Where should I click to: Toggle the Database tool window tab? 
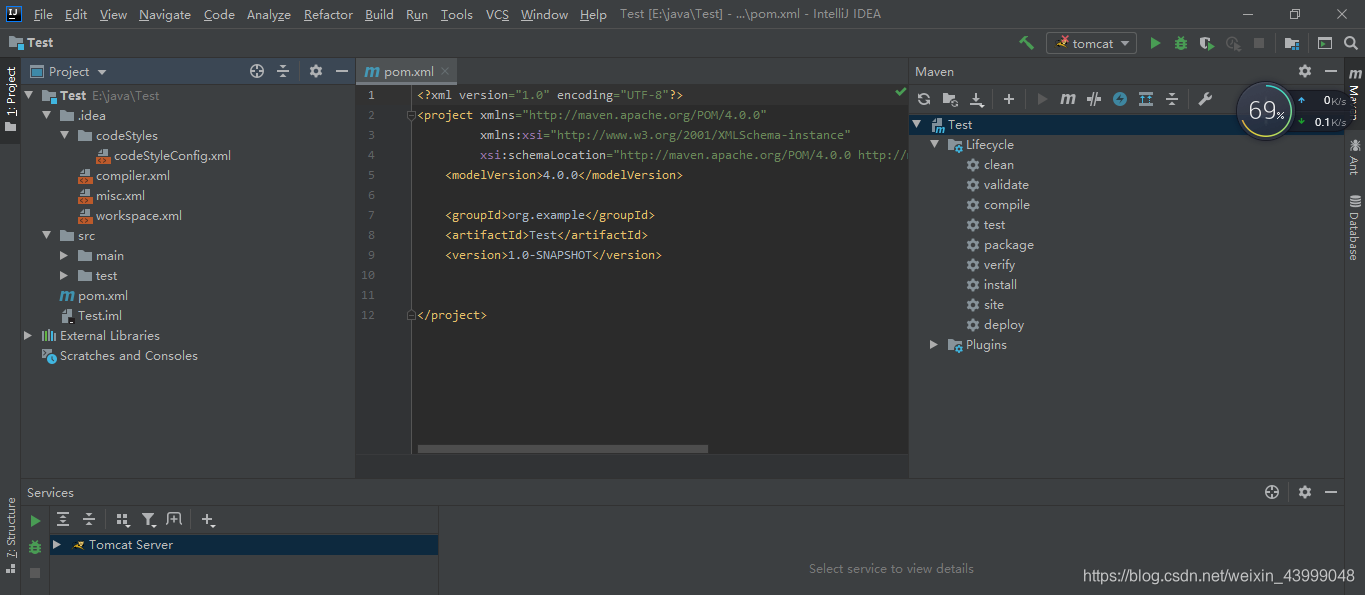[1354, 228]
